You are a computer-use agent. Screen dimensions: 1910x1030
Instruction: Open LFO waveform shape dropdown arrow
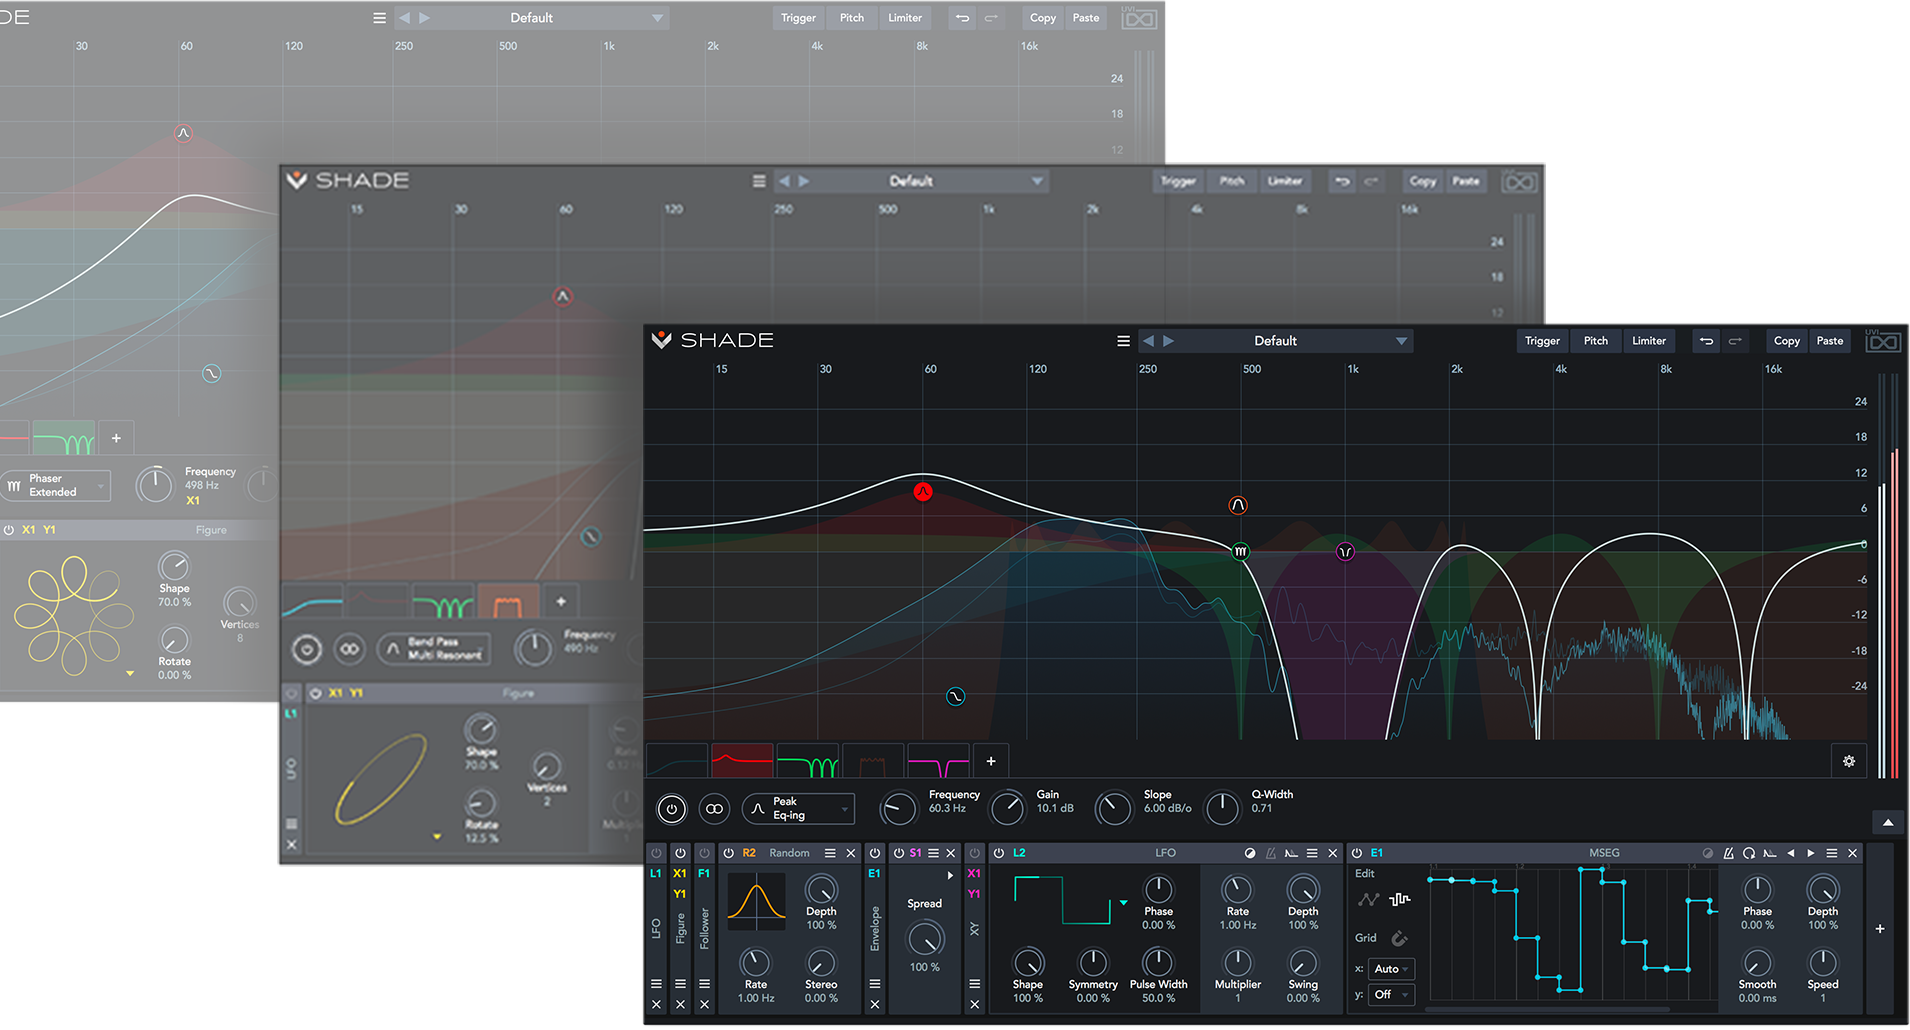1124,902
